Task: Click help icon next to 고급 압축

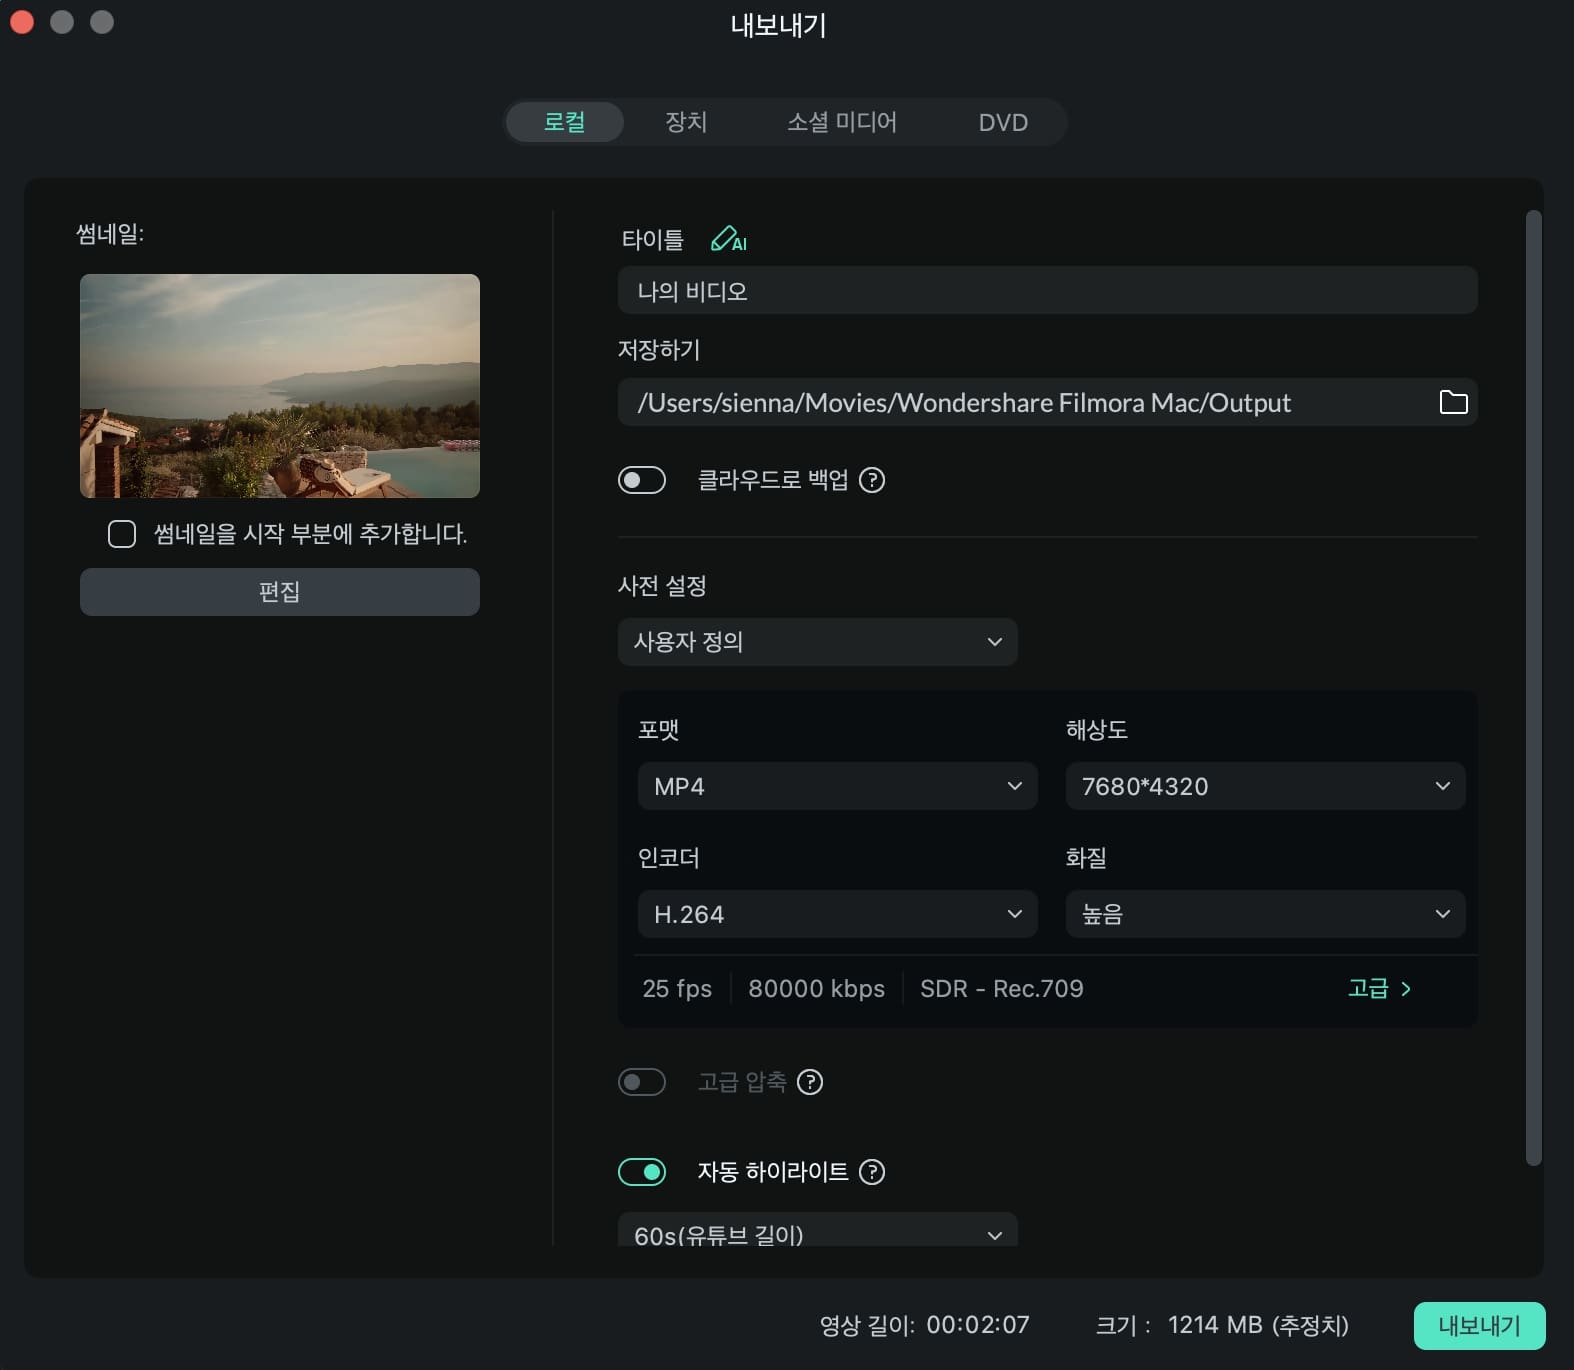Action: [810, 1082]
